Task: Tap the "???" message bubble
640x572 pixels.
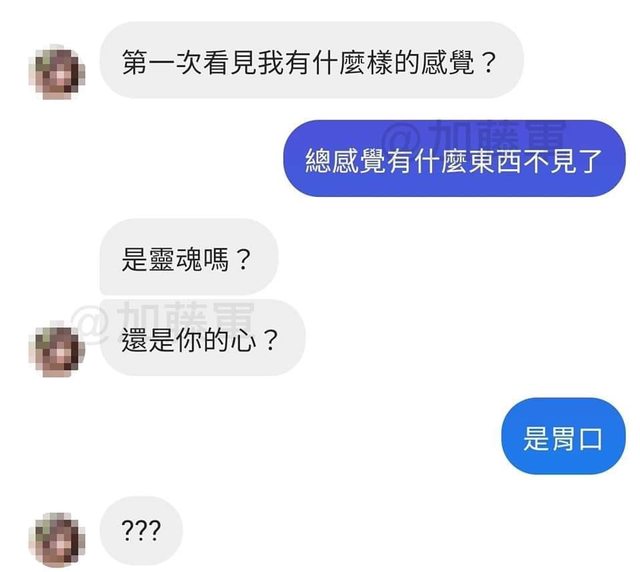Action: click(x=141, y=531)
